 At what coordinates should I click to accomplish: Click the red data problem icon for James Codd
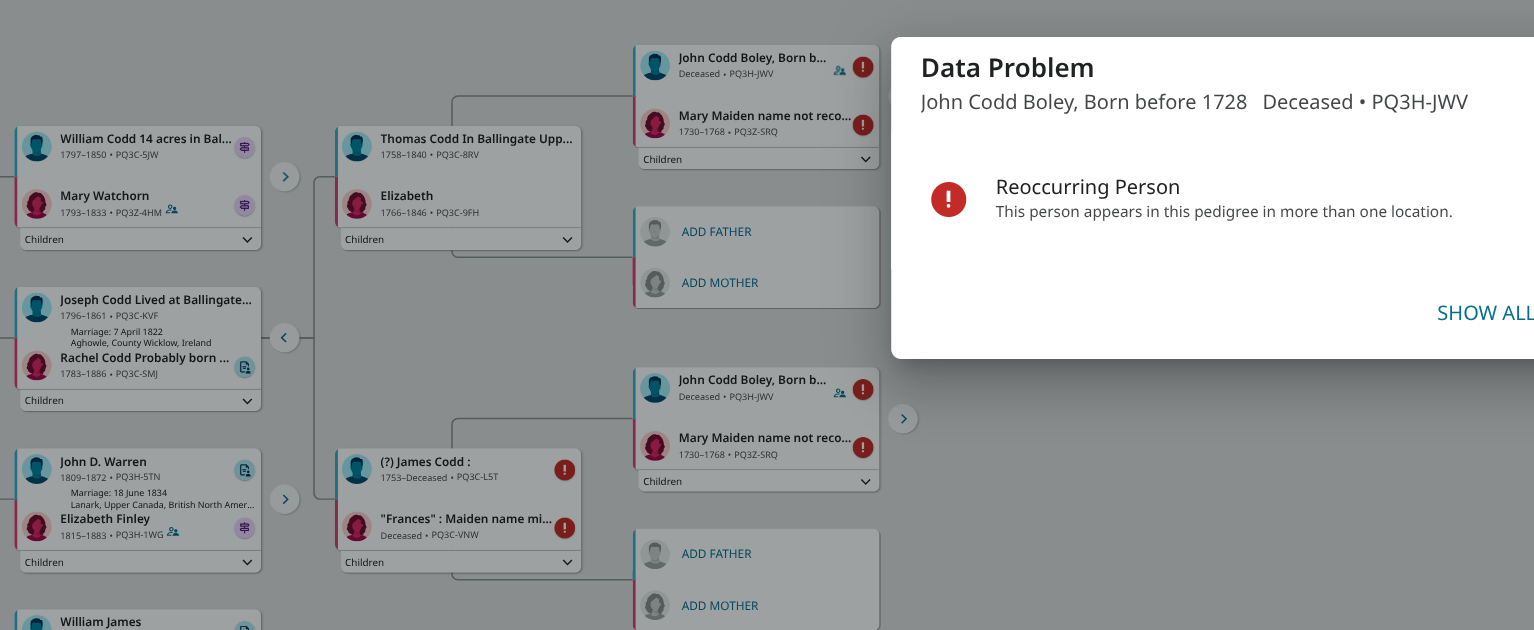[x=565, y=470]
